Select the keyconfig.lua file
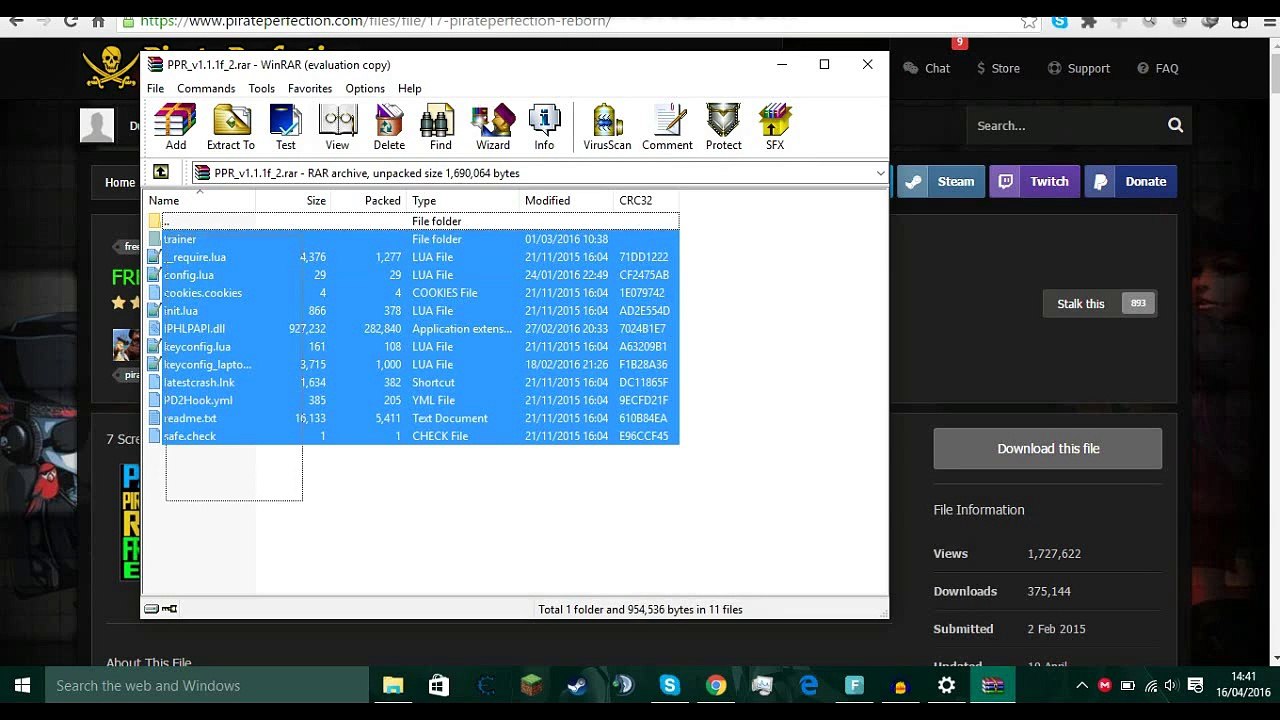The height and width of the screenshot is (720, 1280). tap(412, 347)
